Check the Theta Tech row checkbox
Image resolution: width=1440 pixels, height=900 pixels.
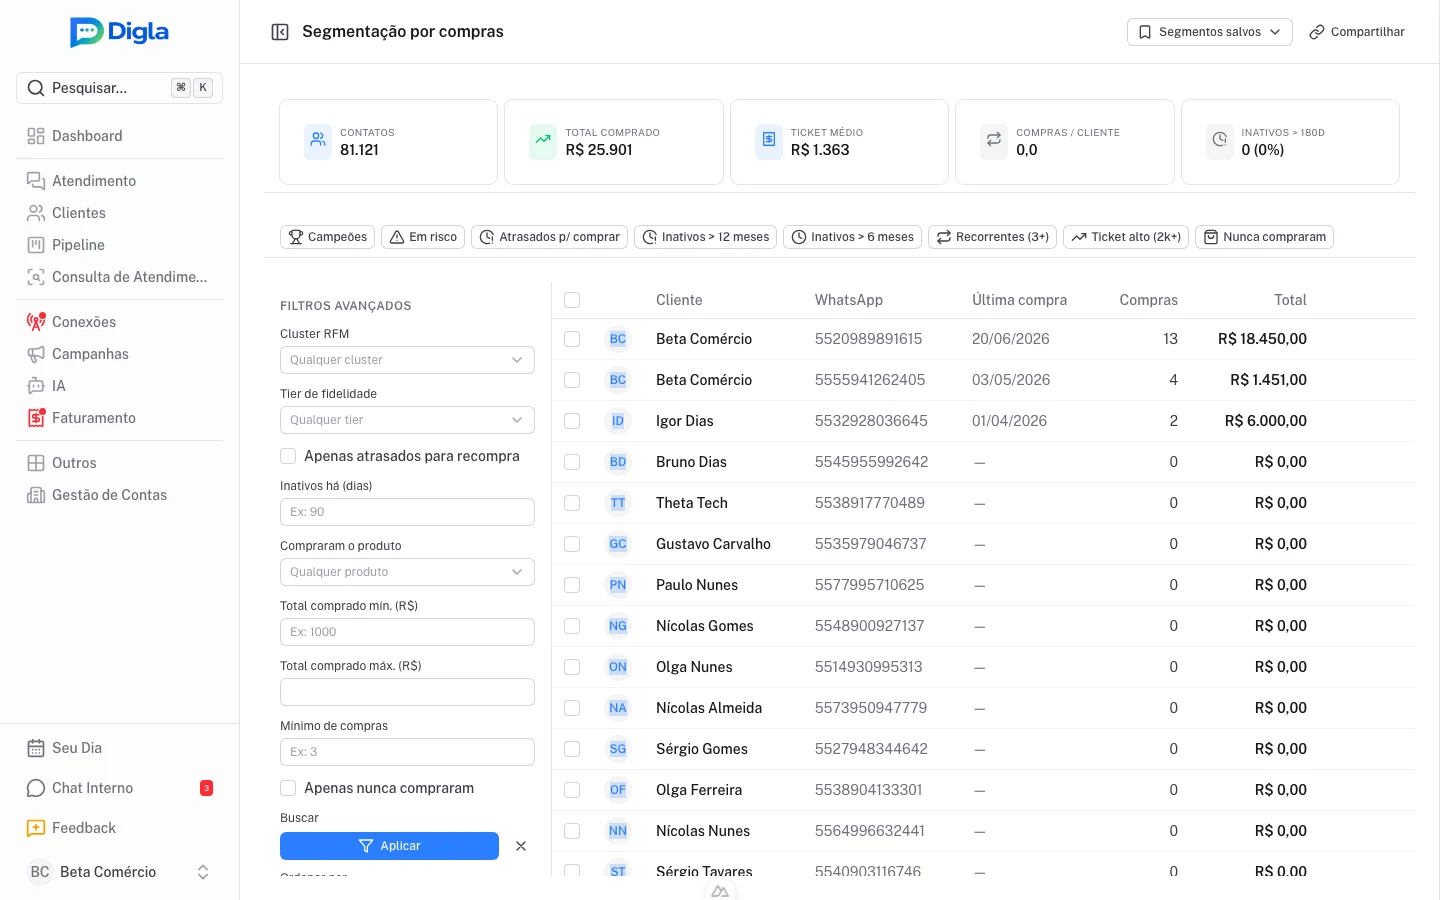pos(572,503)
